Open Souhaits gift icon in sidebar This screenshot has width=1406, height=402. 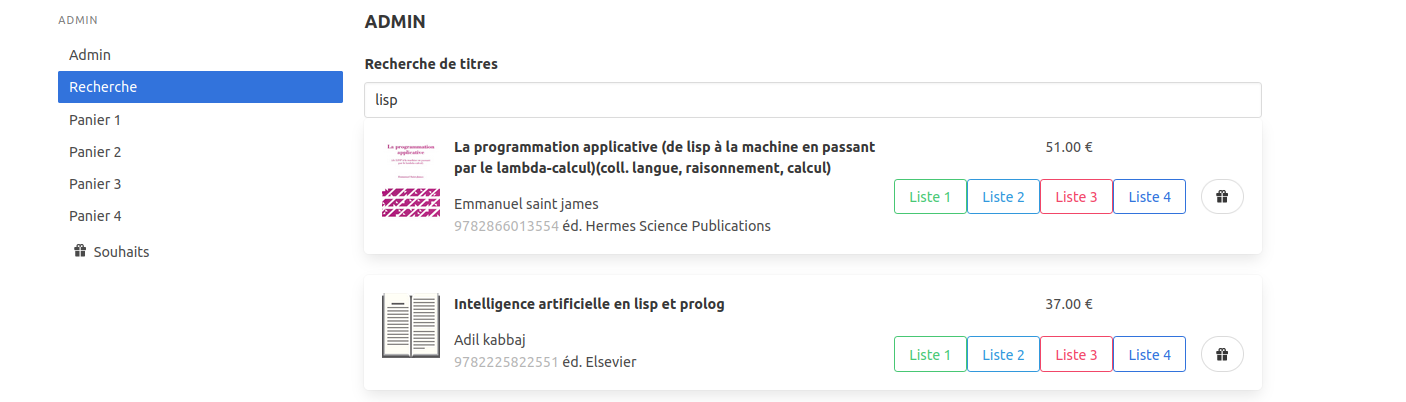(x=81, y=251)
